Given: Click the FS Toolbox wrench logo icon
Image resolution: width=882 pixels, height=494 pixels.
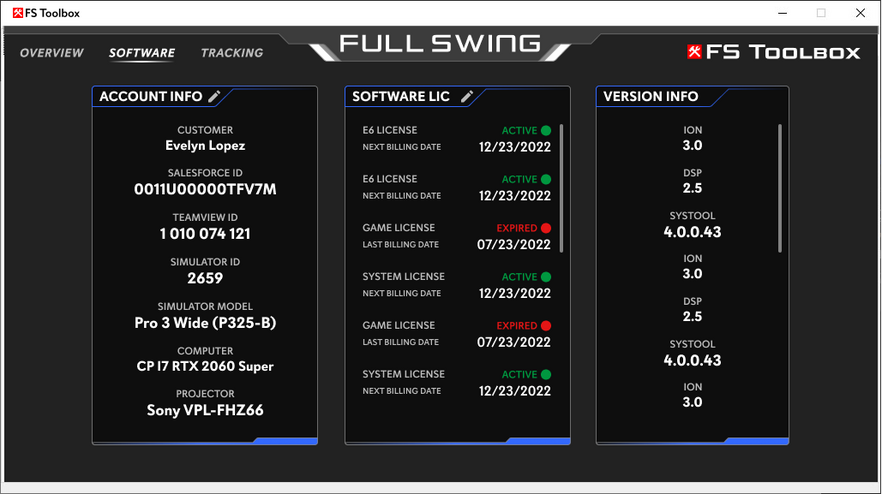Looking at the screenshot, I should 694,52.
